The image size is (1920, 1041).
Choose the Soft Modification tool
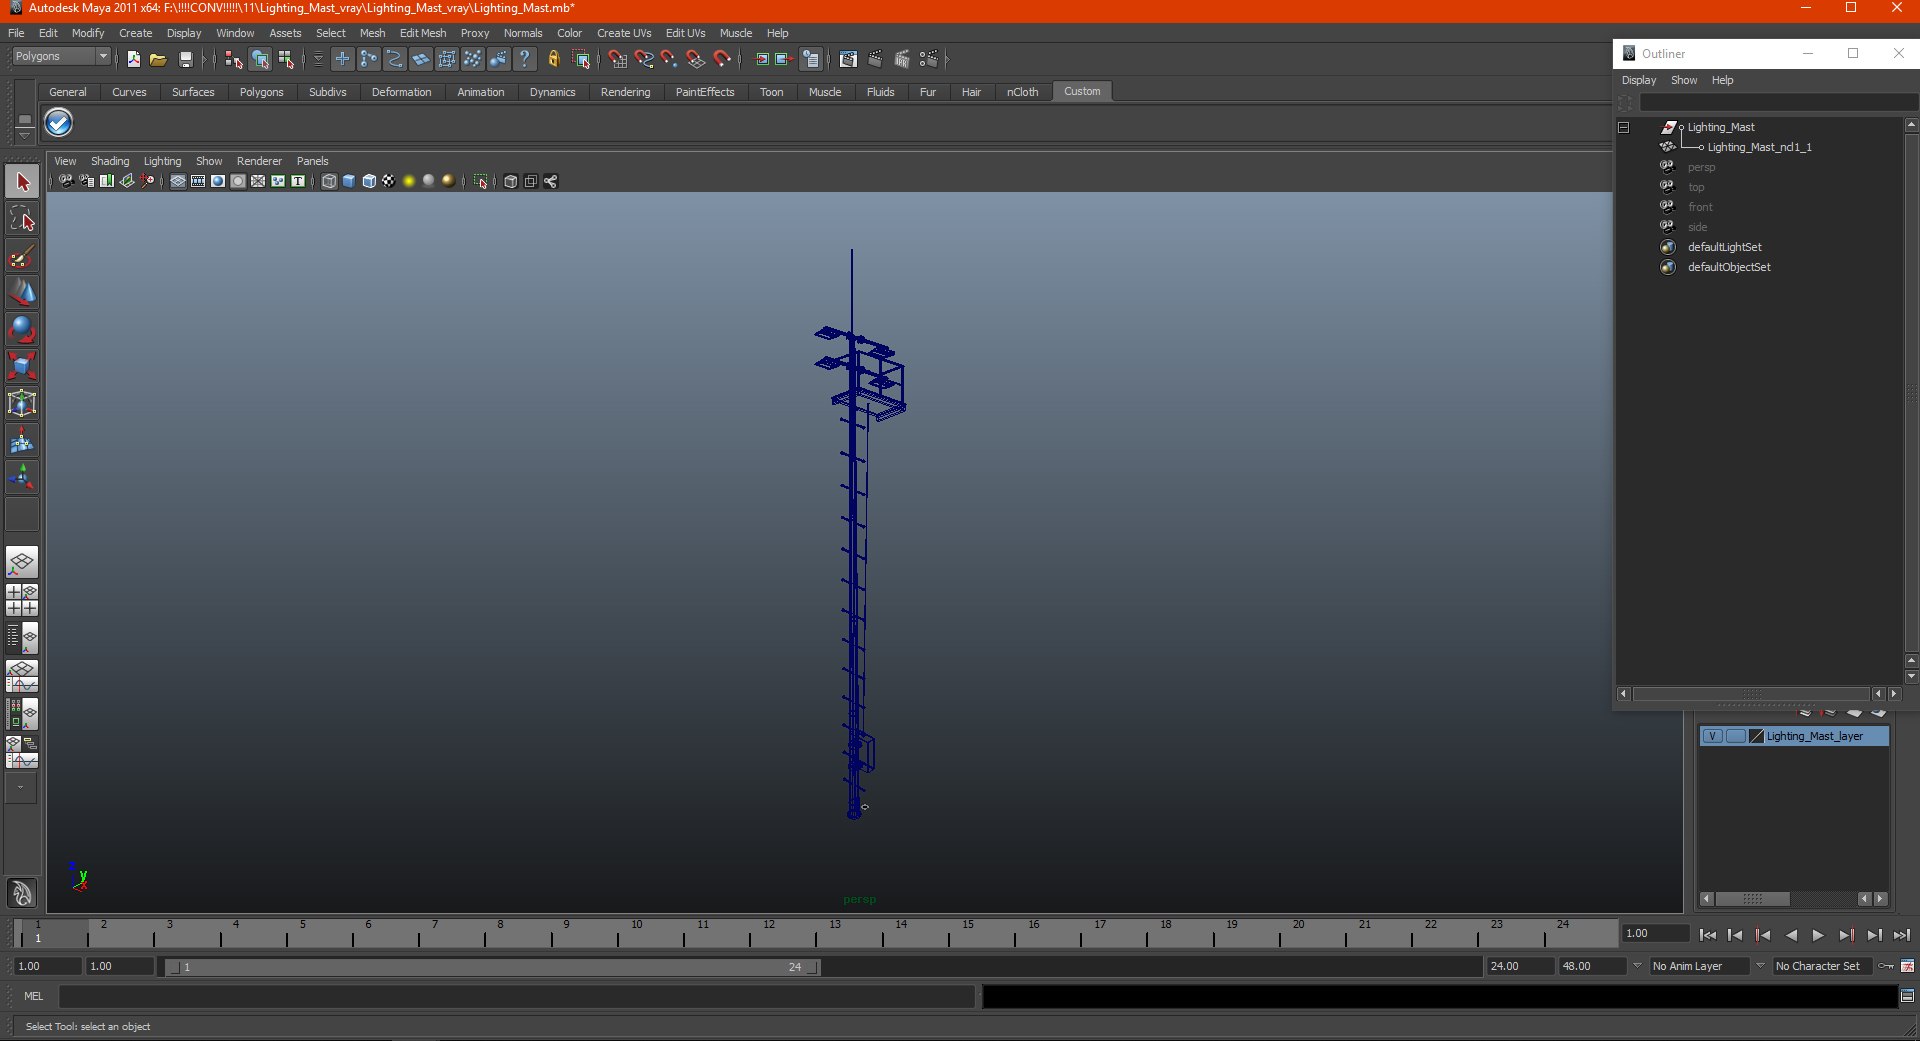pyautogui.click(x=22, y=440)
